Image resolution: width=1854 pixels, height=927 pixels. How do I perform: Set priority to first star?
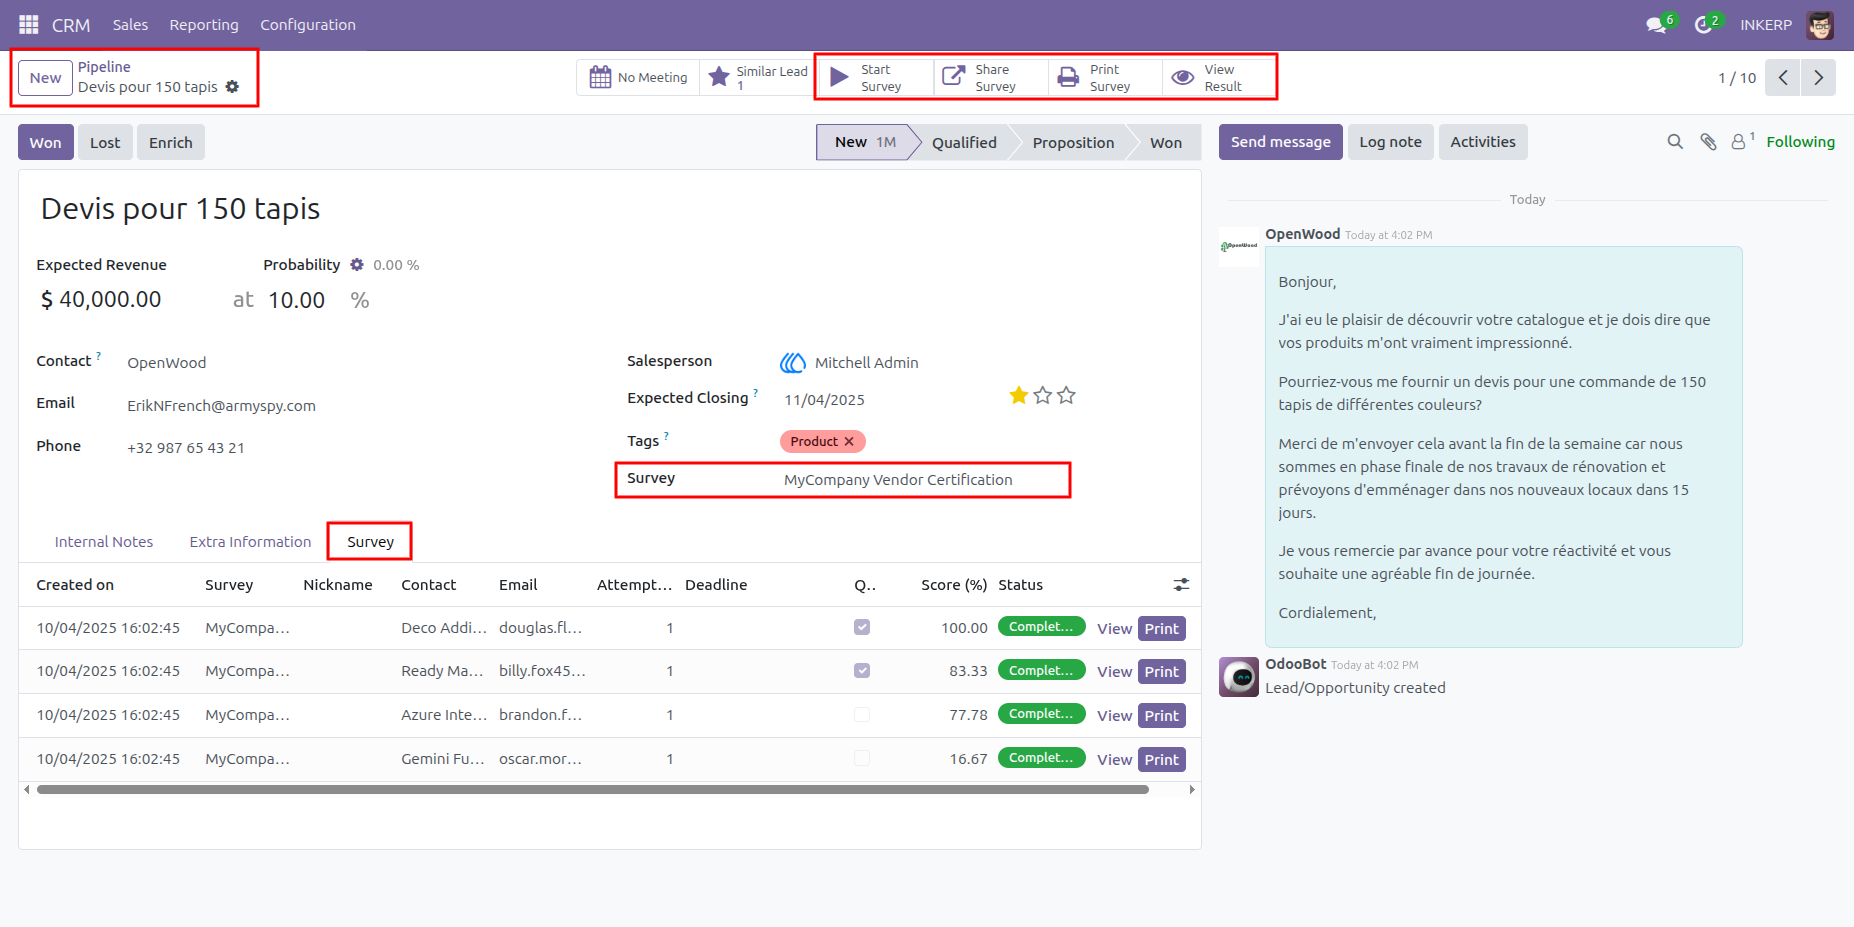[1019, 395]
